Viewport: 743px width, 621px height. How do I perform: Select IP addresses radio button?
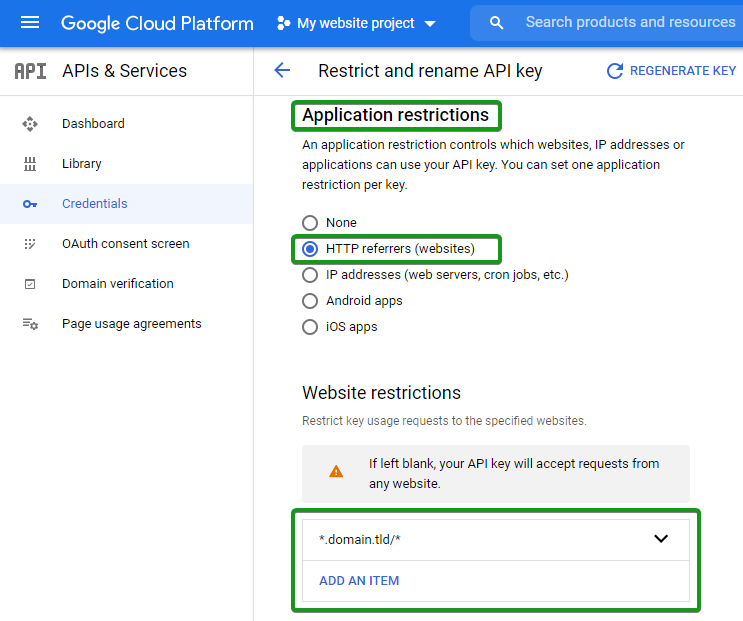pos(310,275)
